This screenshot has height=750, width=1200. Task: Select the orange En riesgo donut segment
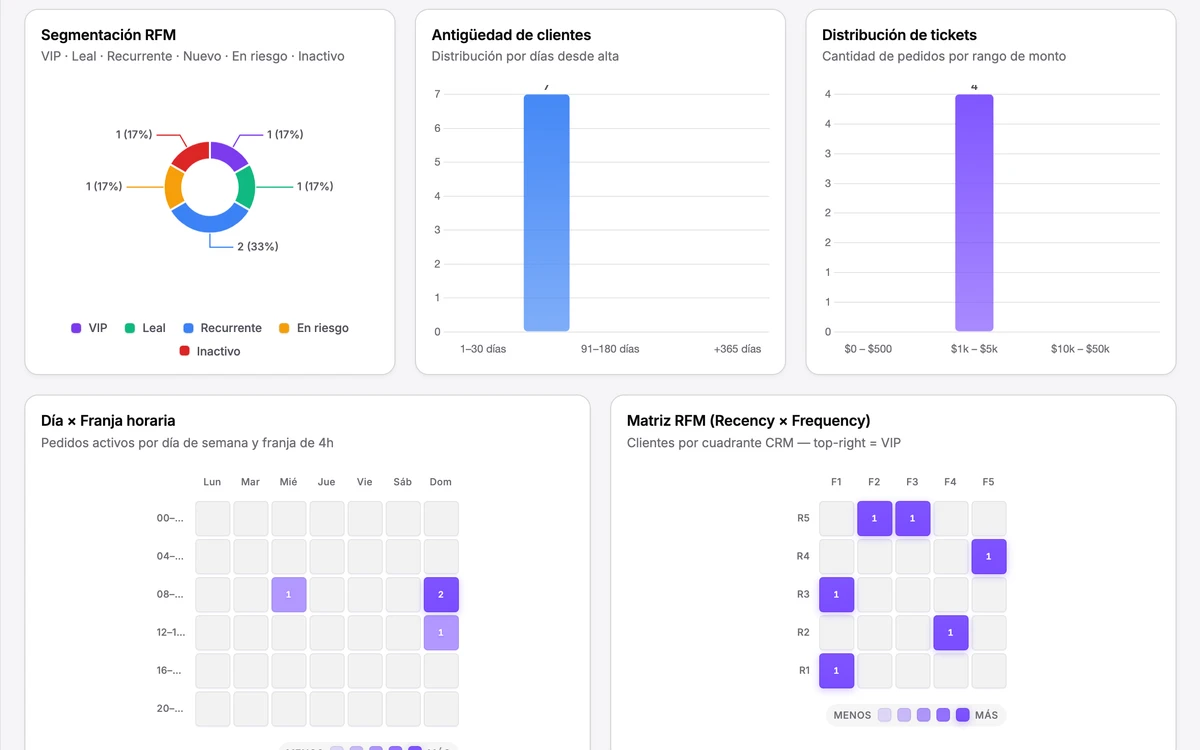coord(174,187)
